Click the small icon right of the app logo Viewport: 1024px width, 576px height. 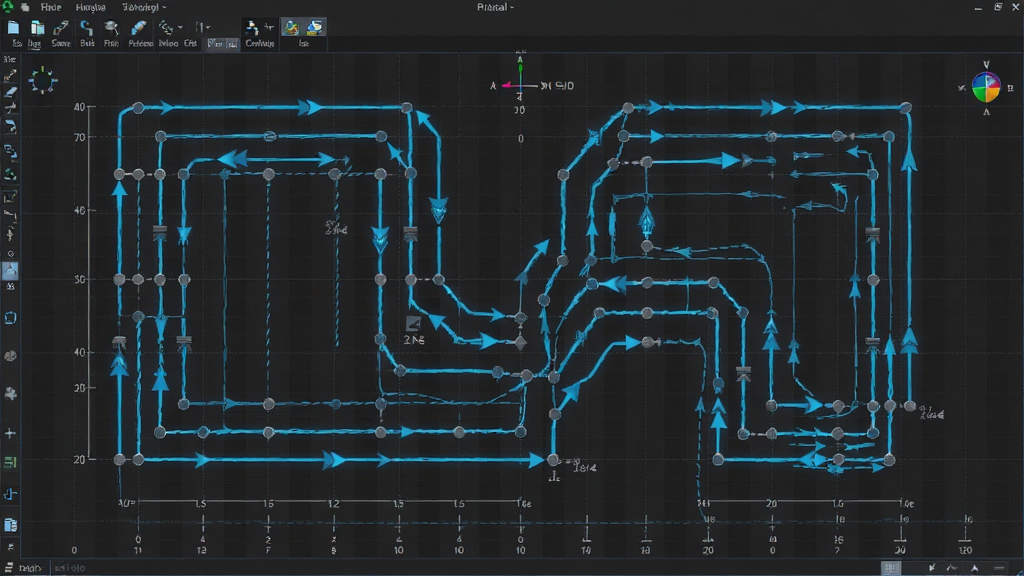tap(25, 7)
